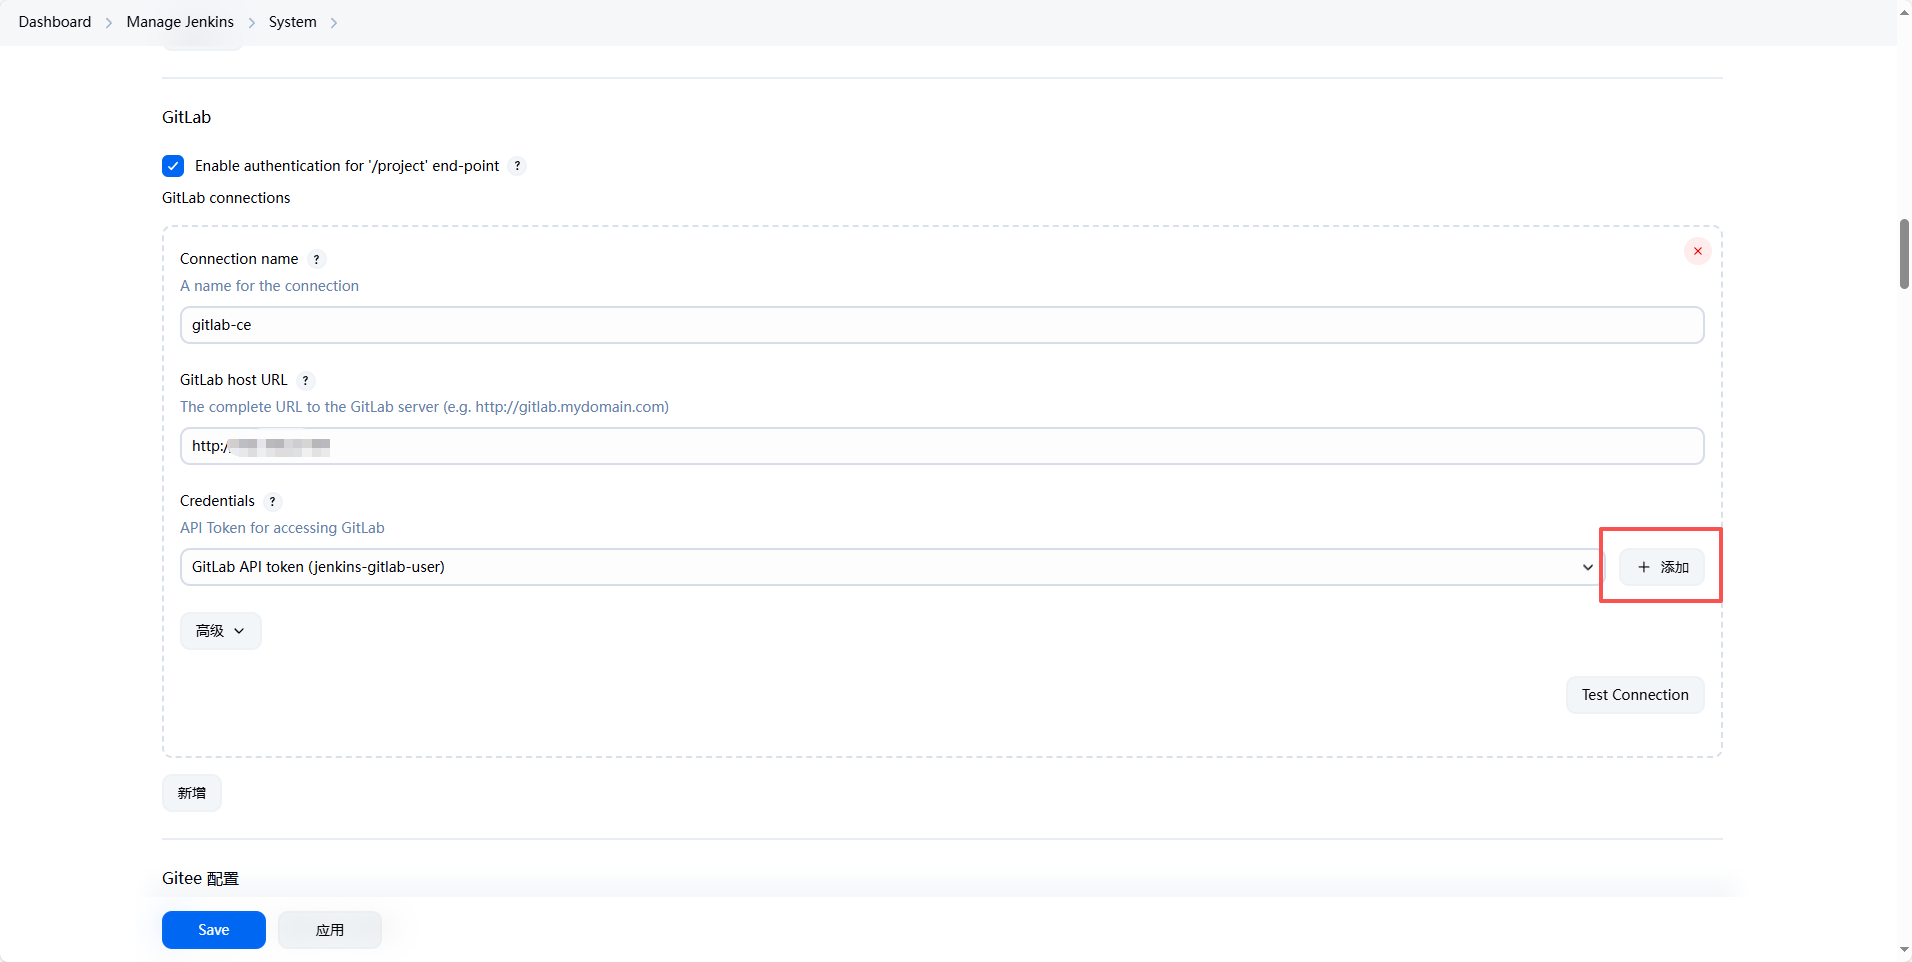1912x962 pixels.
Task: Show help for GitLab host URL
Action: pyautogui.click(x=305, y=380)
